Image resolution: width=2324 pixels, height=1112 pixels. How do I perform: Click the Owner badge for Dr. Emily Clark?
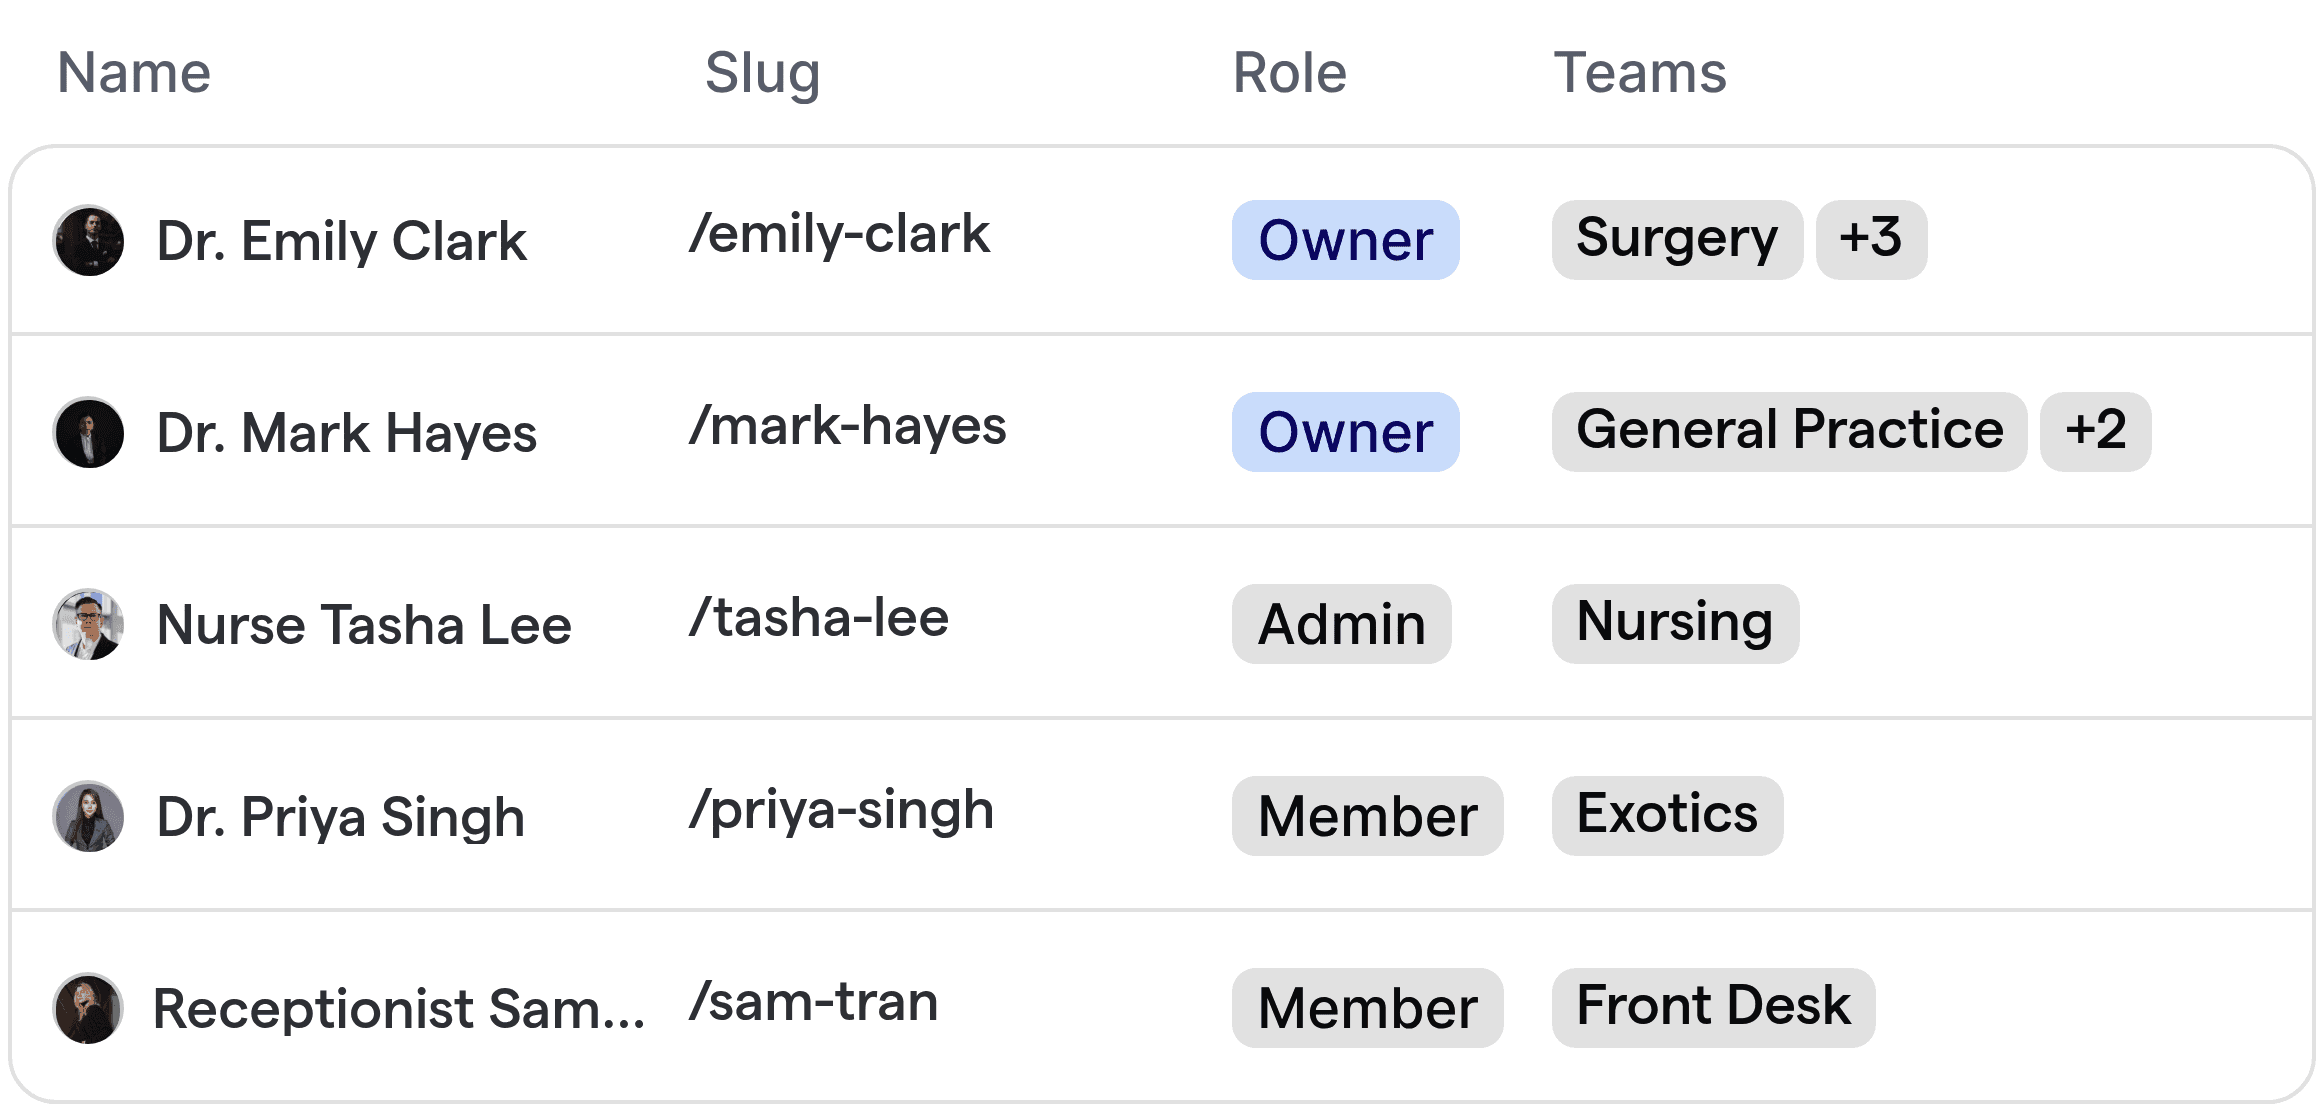1345,240
